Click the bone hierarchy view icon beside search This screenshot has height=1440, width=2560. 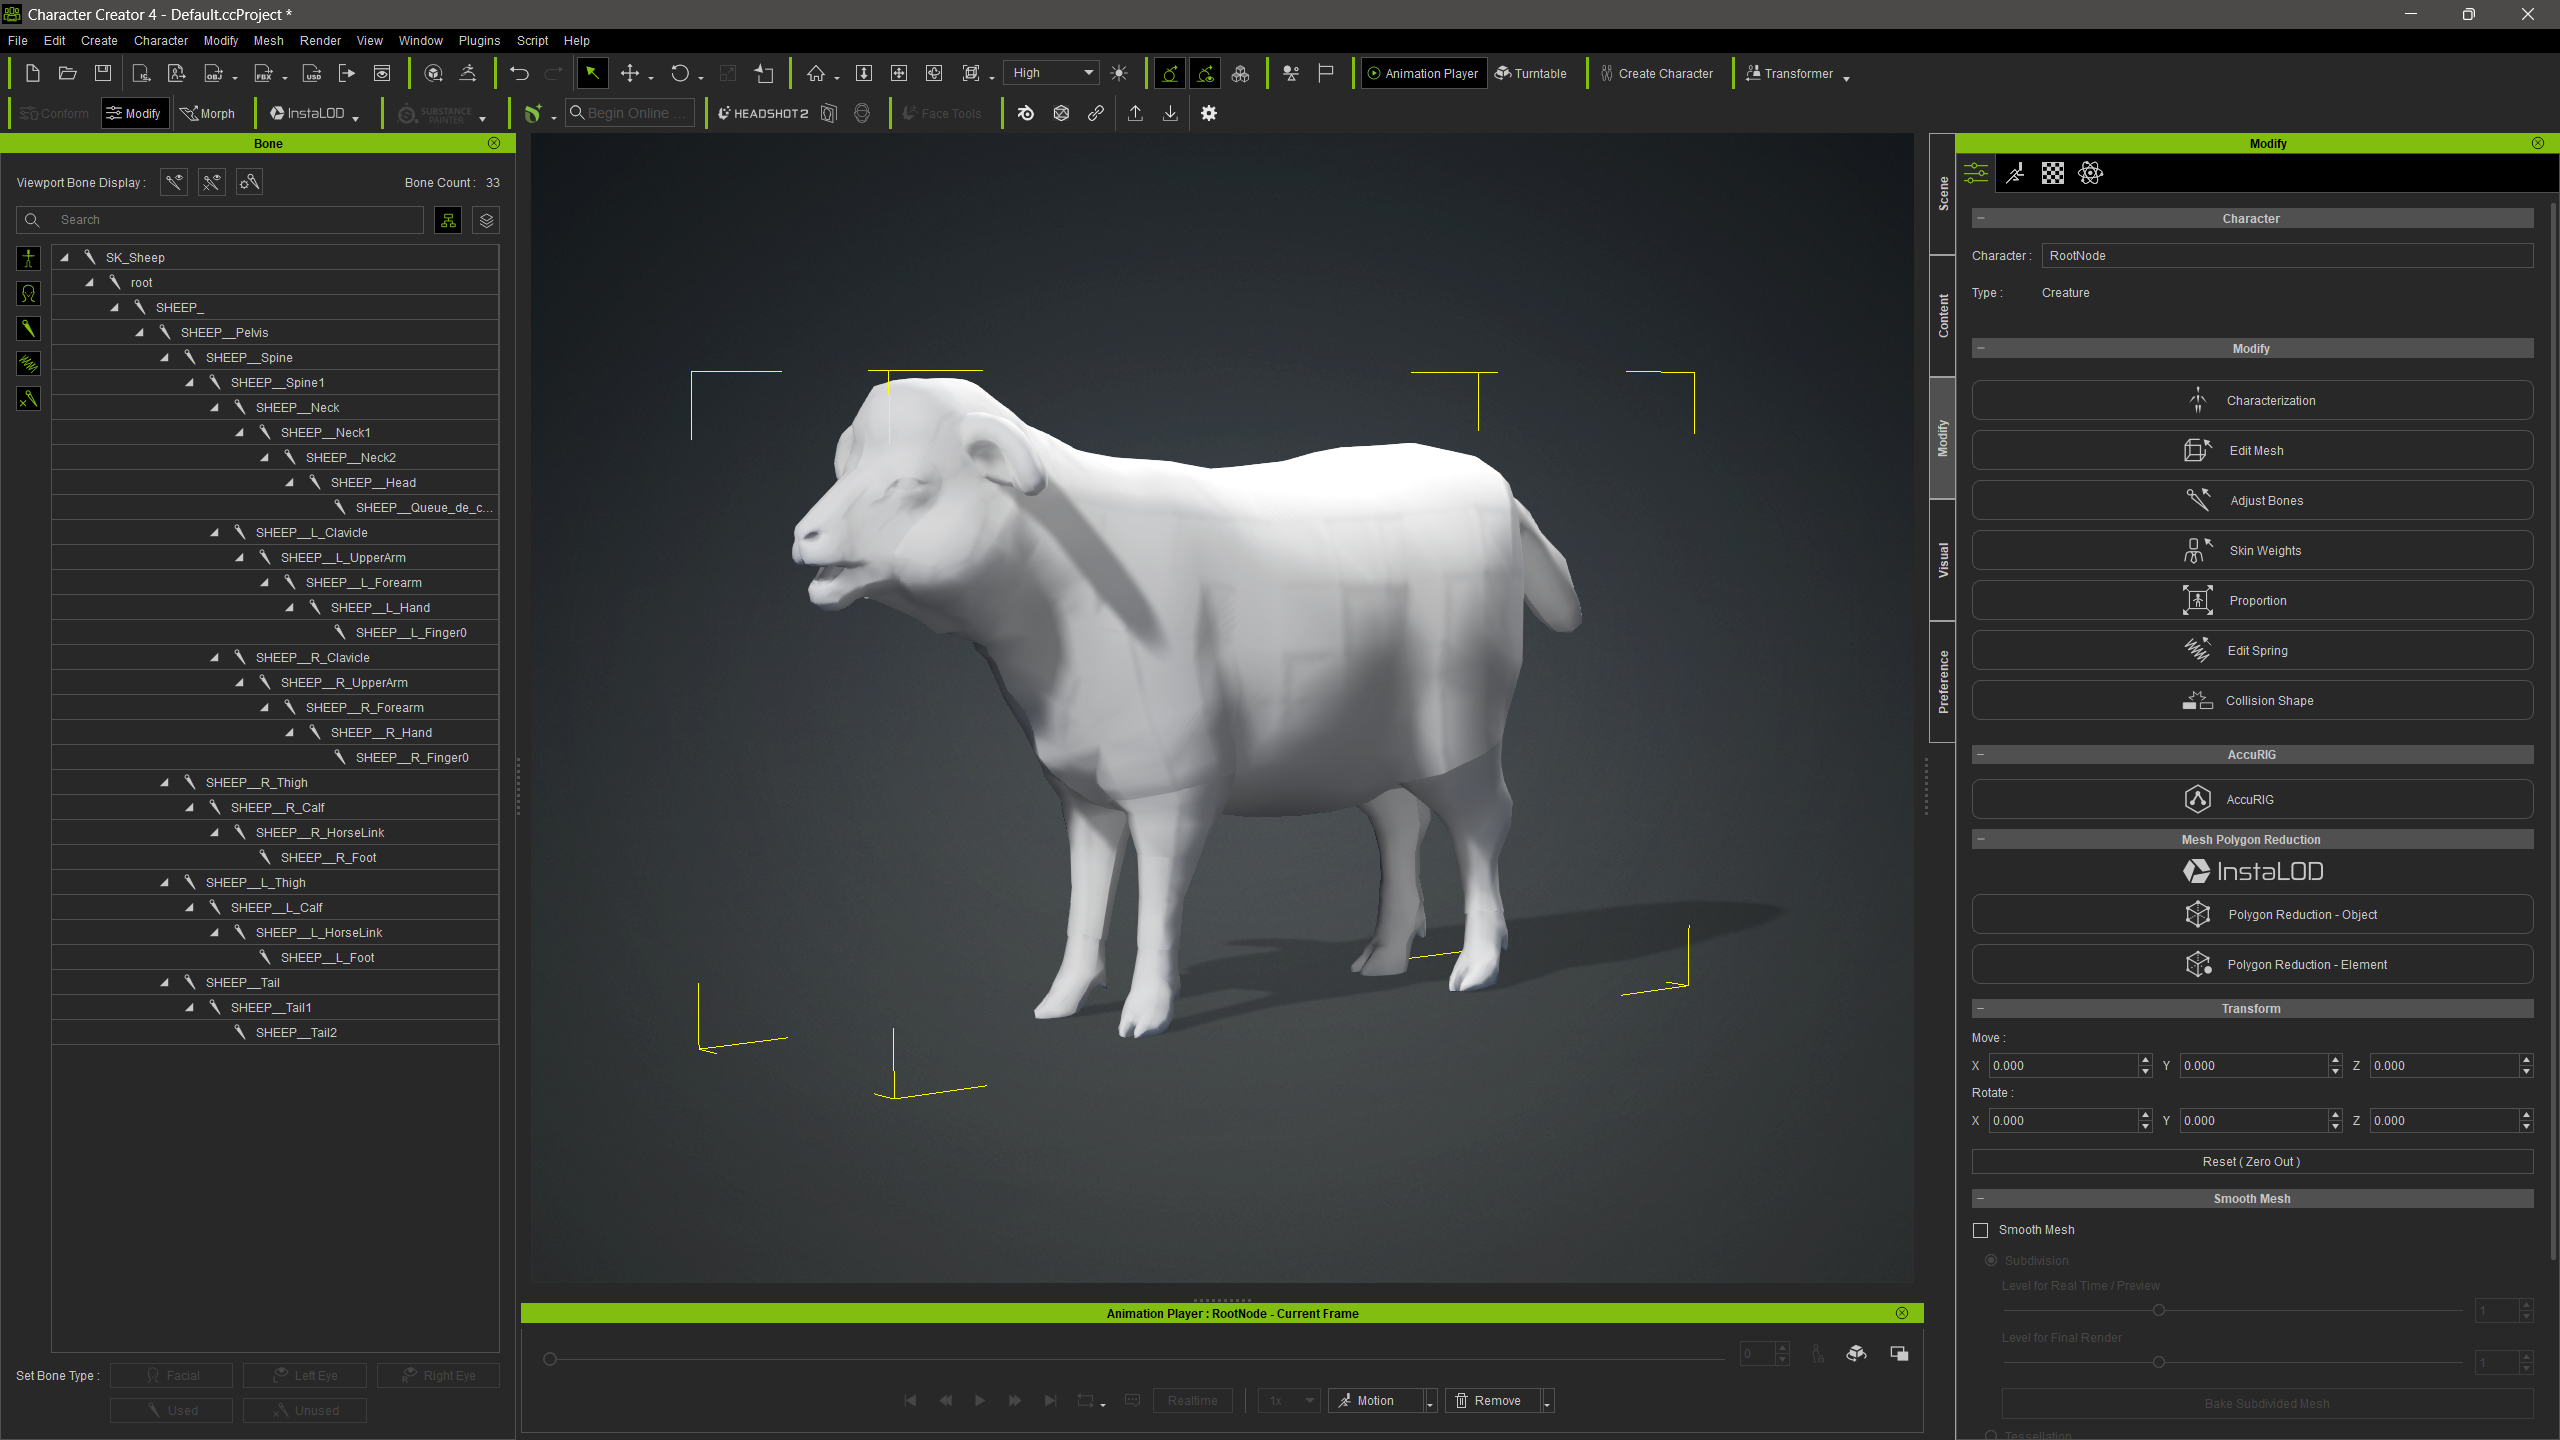pos(448,220)
